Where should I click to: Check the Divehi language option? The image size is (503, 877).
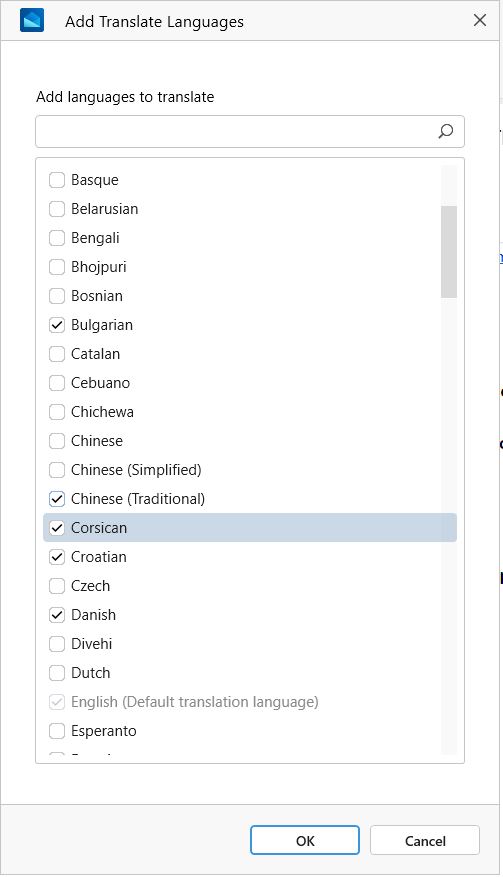point(57,644)
